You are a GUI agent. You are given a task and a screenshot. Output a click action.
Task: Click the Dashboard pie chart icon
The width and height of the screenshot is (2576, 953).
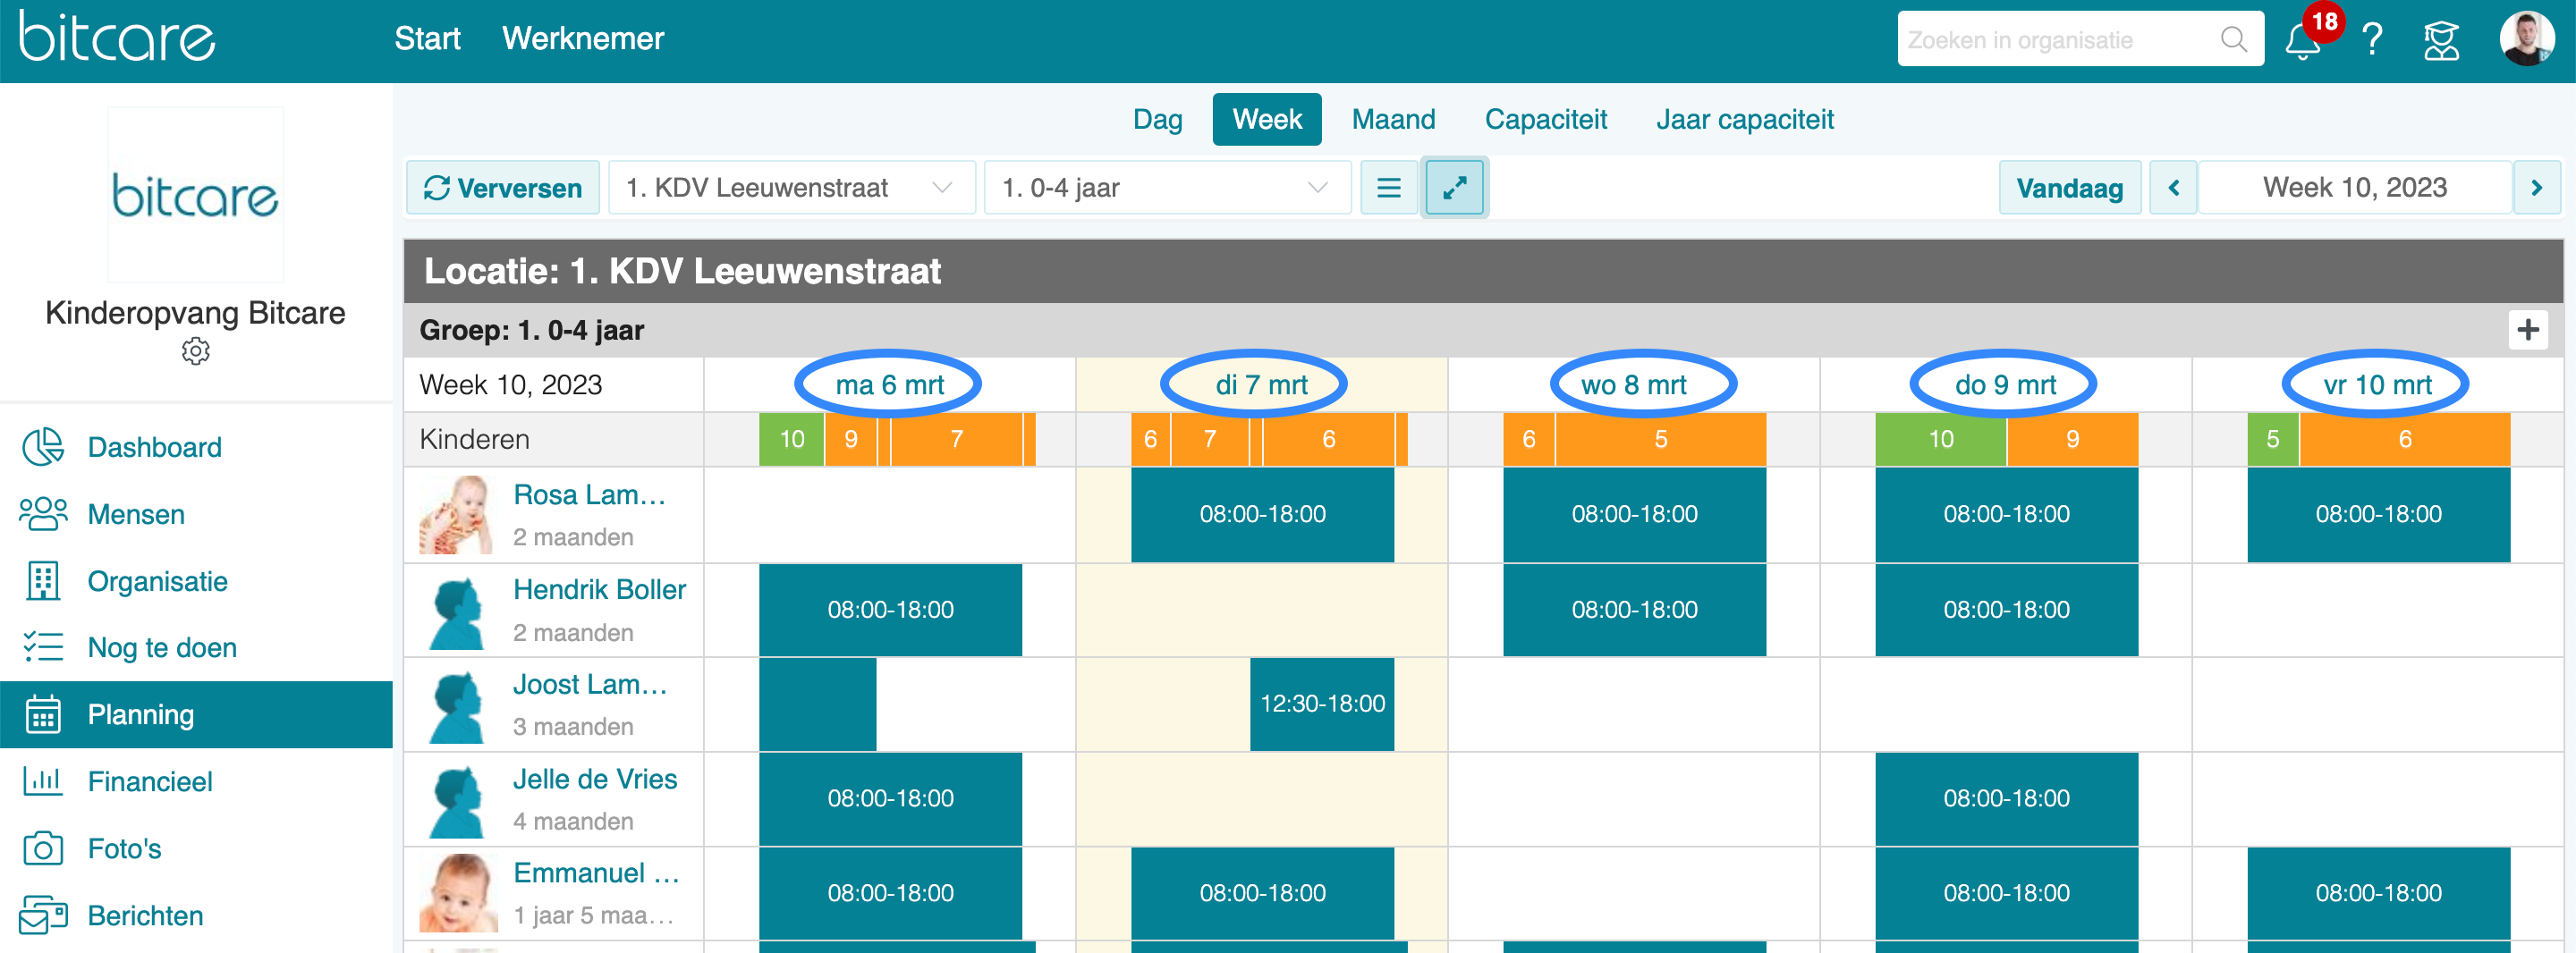coord(43,447)
